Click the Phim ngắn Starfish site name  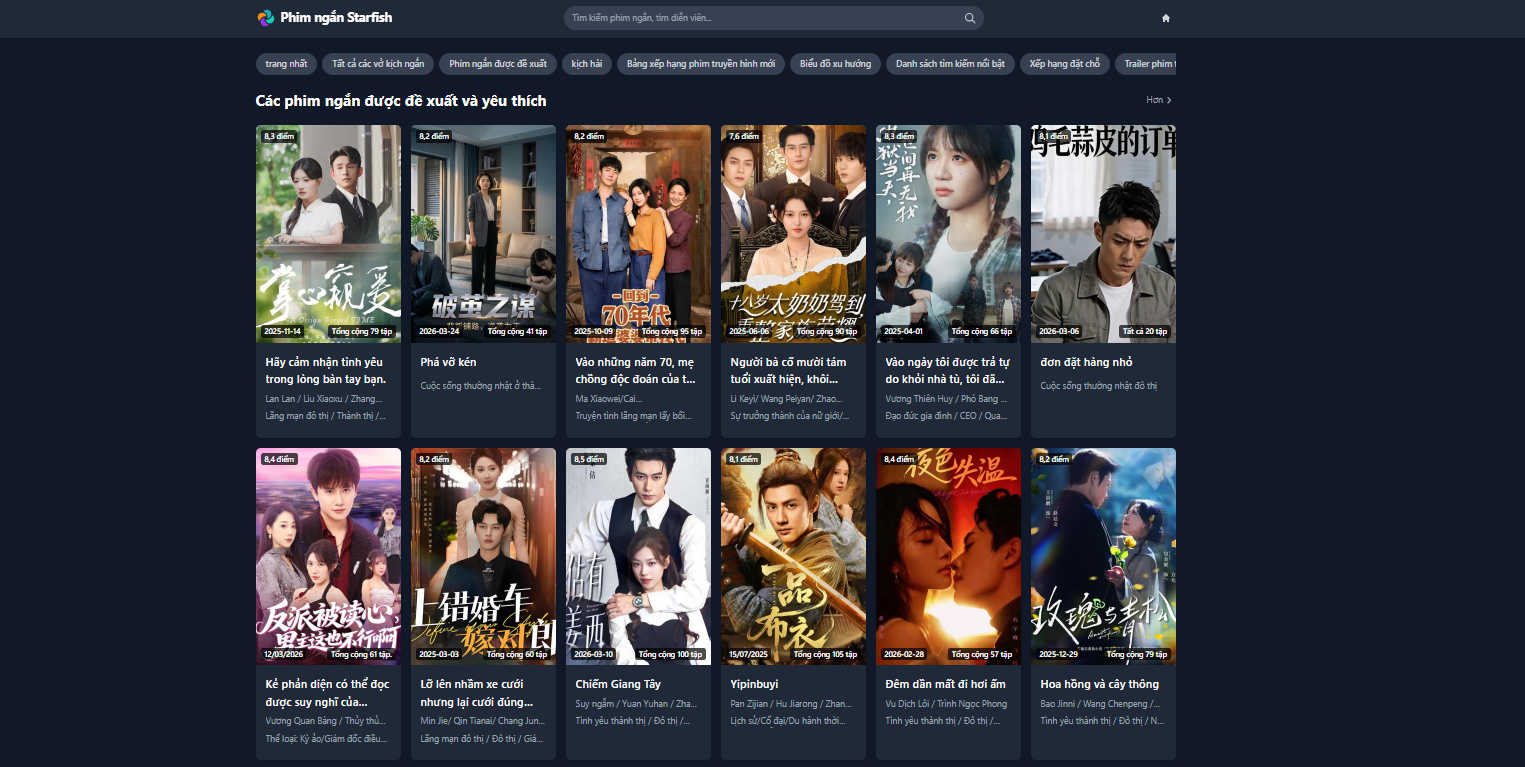tap(336, 18)
